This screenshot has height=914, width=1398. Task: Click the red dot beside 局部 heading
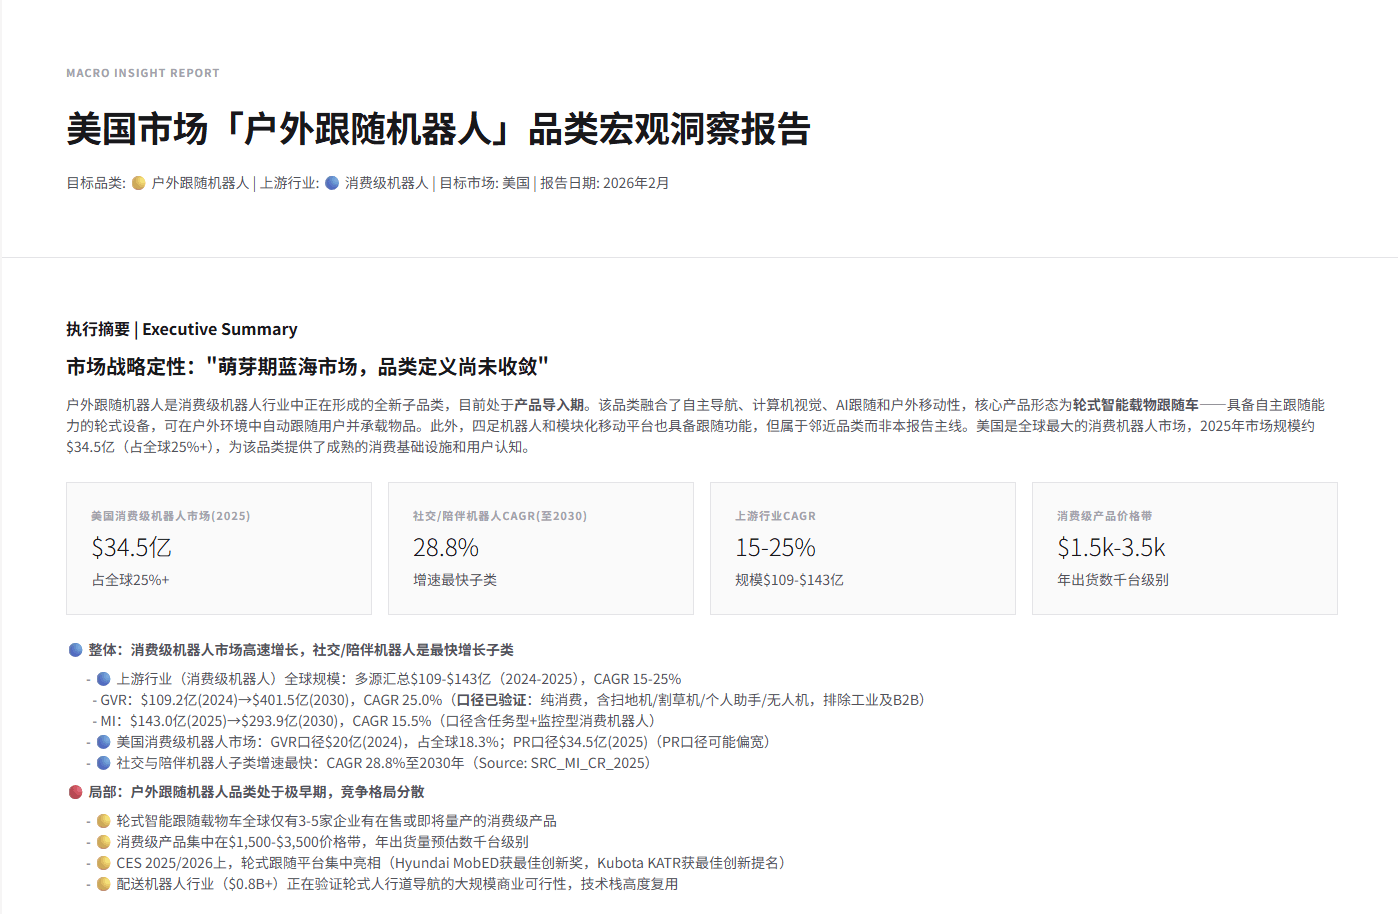point(75,792)
